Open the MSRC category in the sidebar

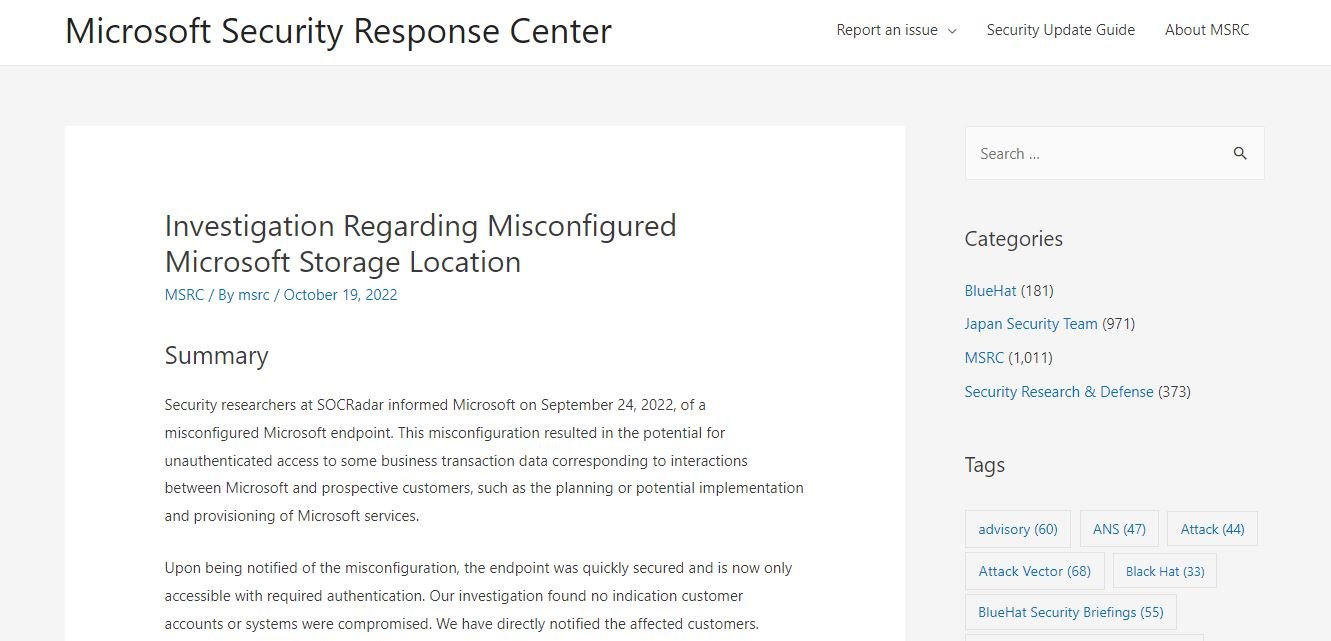pos(984,358)
